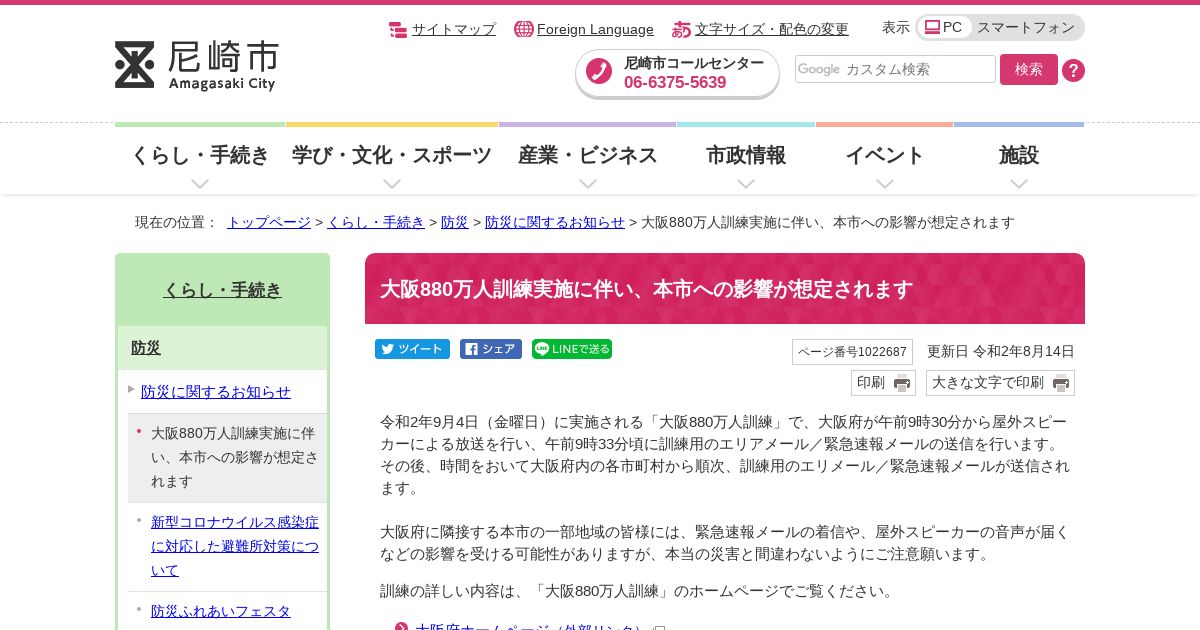Click the call center phone icon
The height and width of the screenshot is (630, 1200).
599,72
